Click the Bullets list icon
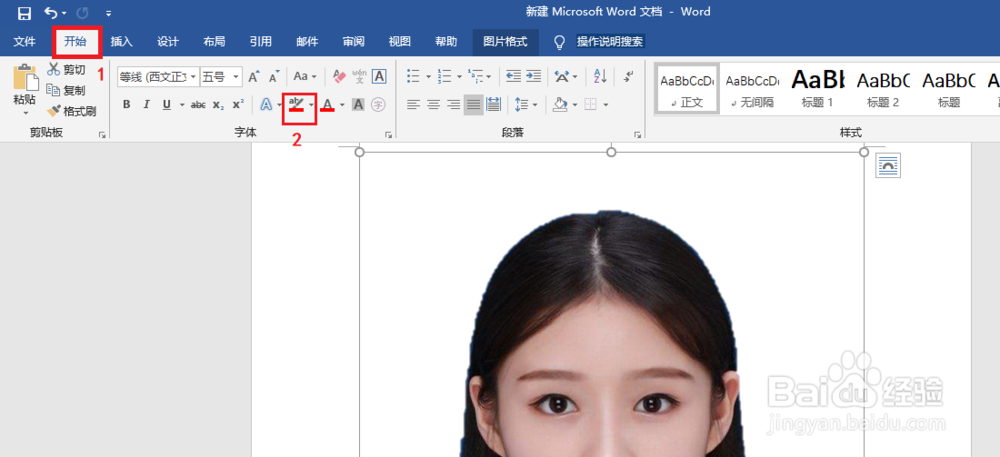The image size is (1000, 457). tap(414, 76)
